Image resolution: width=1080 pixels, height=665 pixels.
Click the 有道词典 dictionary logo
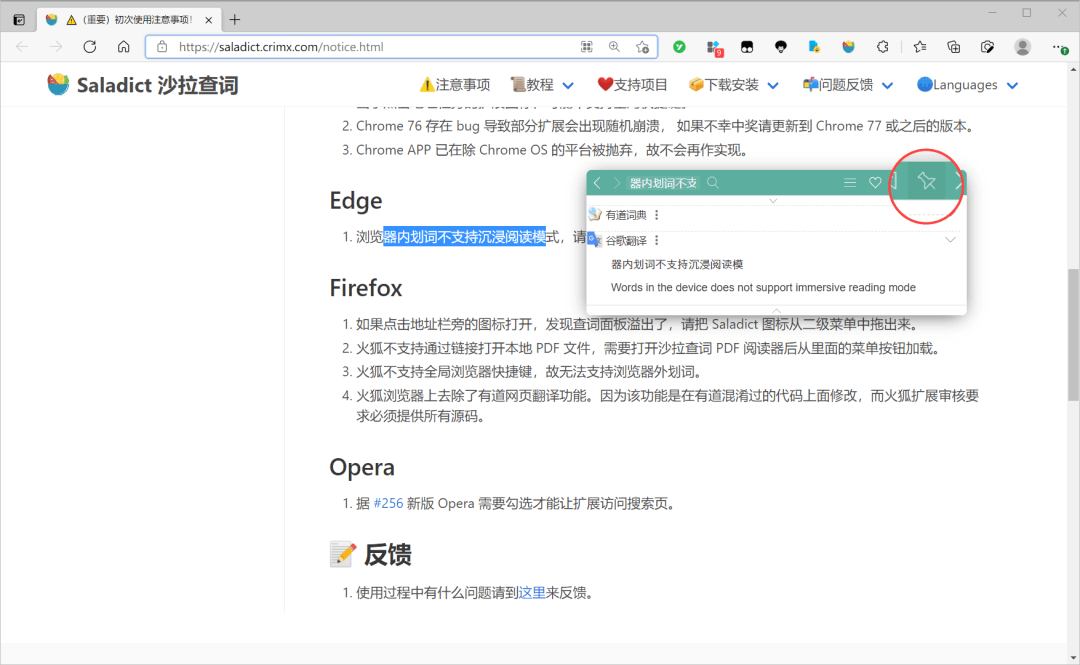click(x=595, y=214)
